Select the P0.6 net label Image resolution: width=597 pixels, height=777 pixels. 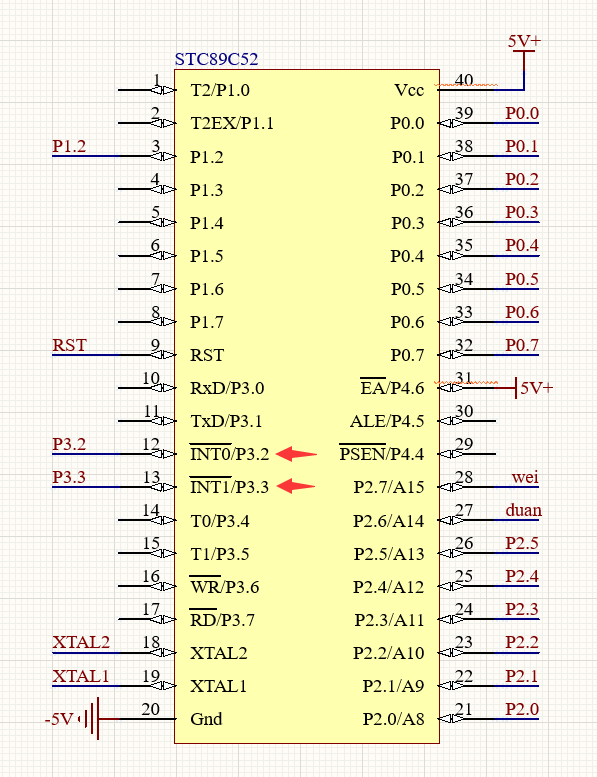pos(522,312)
